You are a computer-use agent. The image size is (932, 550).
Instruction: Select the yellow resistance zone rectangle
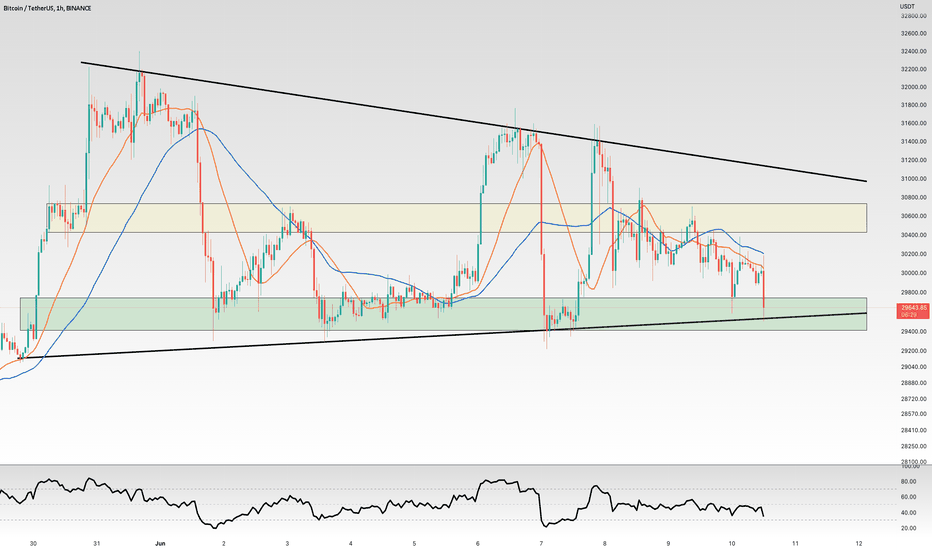pyautogui.click(x=456, y=218)
